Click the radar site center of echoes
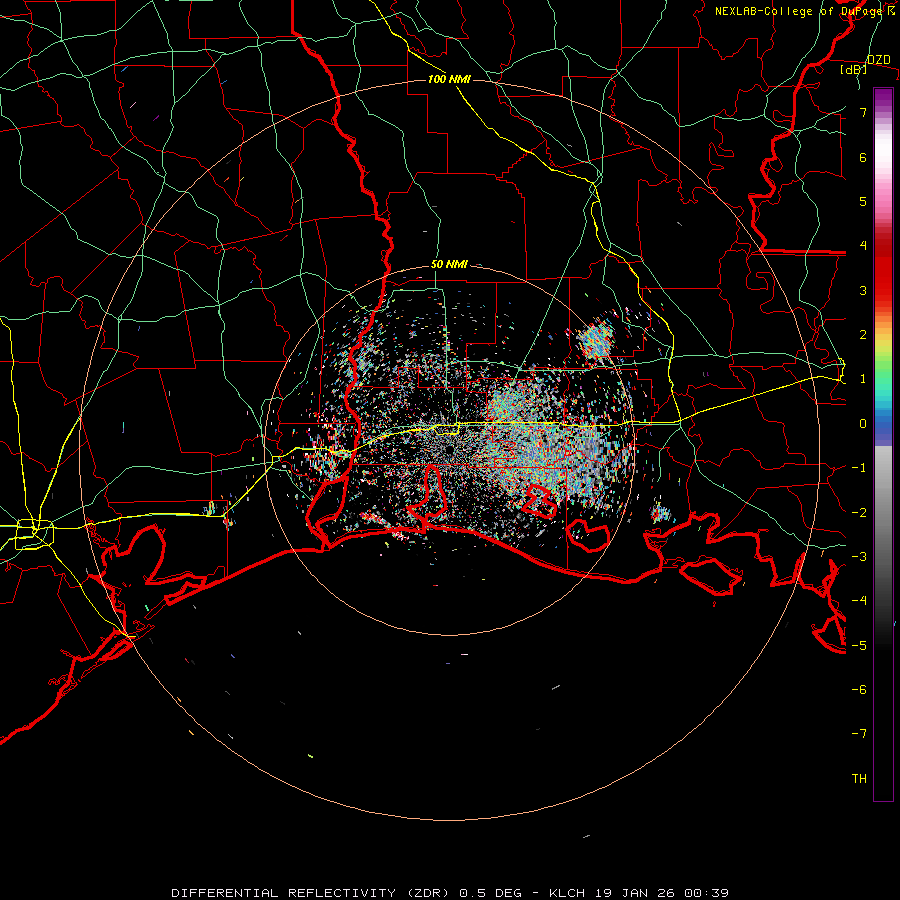Image resolution: width=900 pixels, height=900 pixels. click(449, 449)
